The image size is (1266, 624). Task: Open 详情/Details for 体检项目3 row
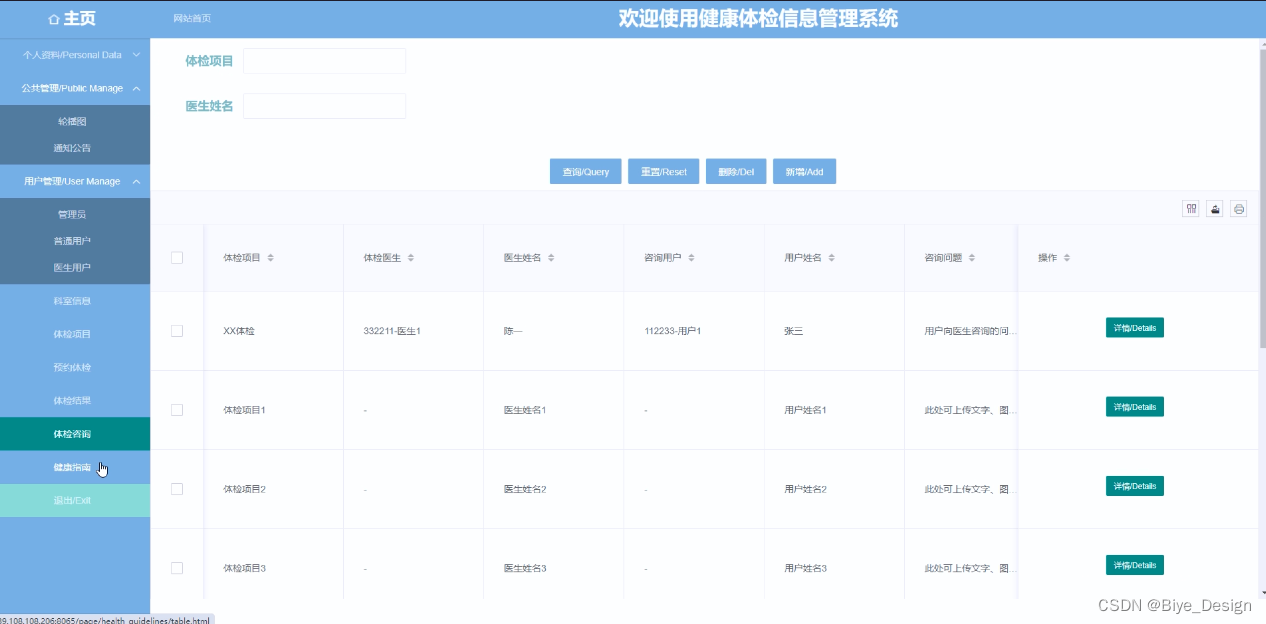[1135, 565]
